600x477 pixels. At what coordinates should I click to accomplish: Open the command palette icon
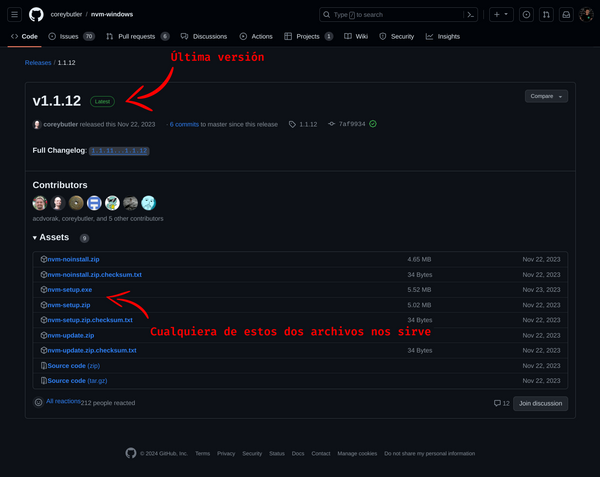click(471, 14)
